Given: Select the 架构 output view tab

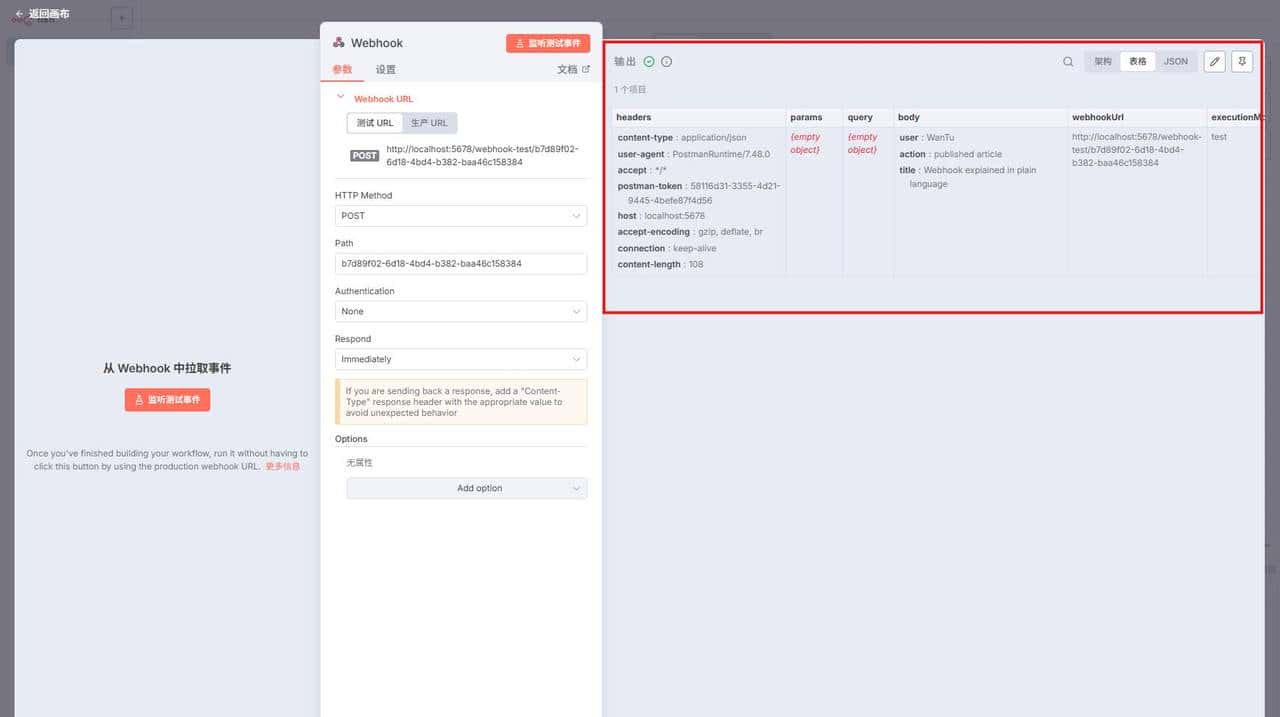Looking at the screenshot, I should click(x=1101, y=61).
